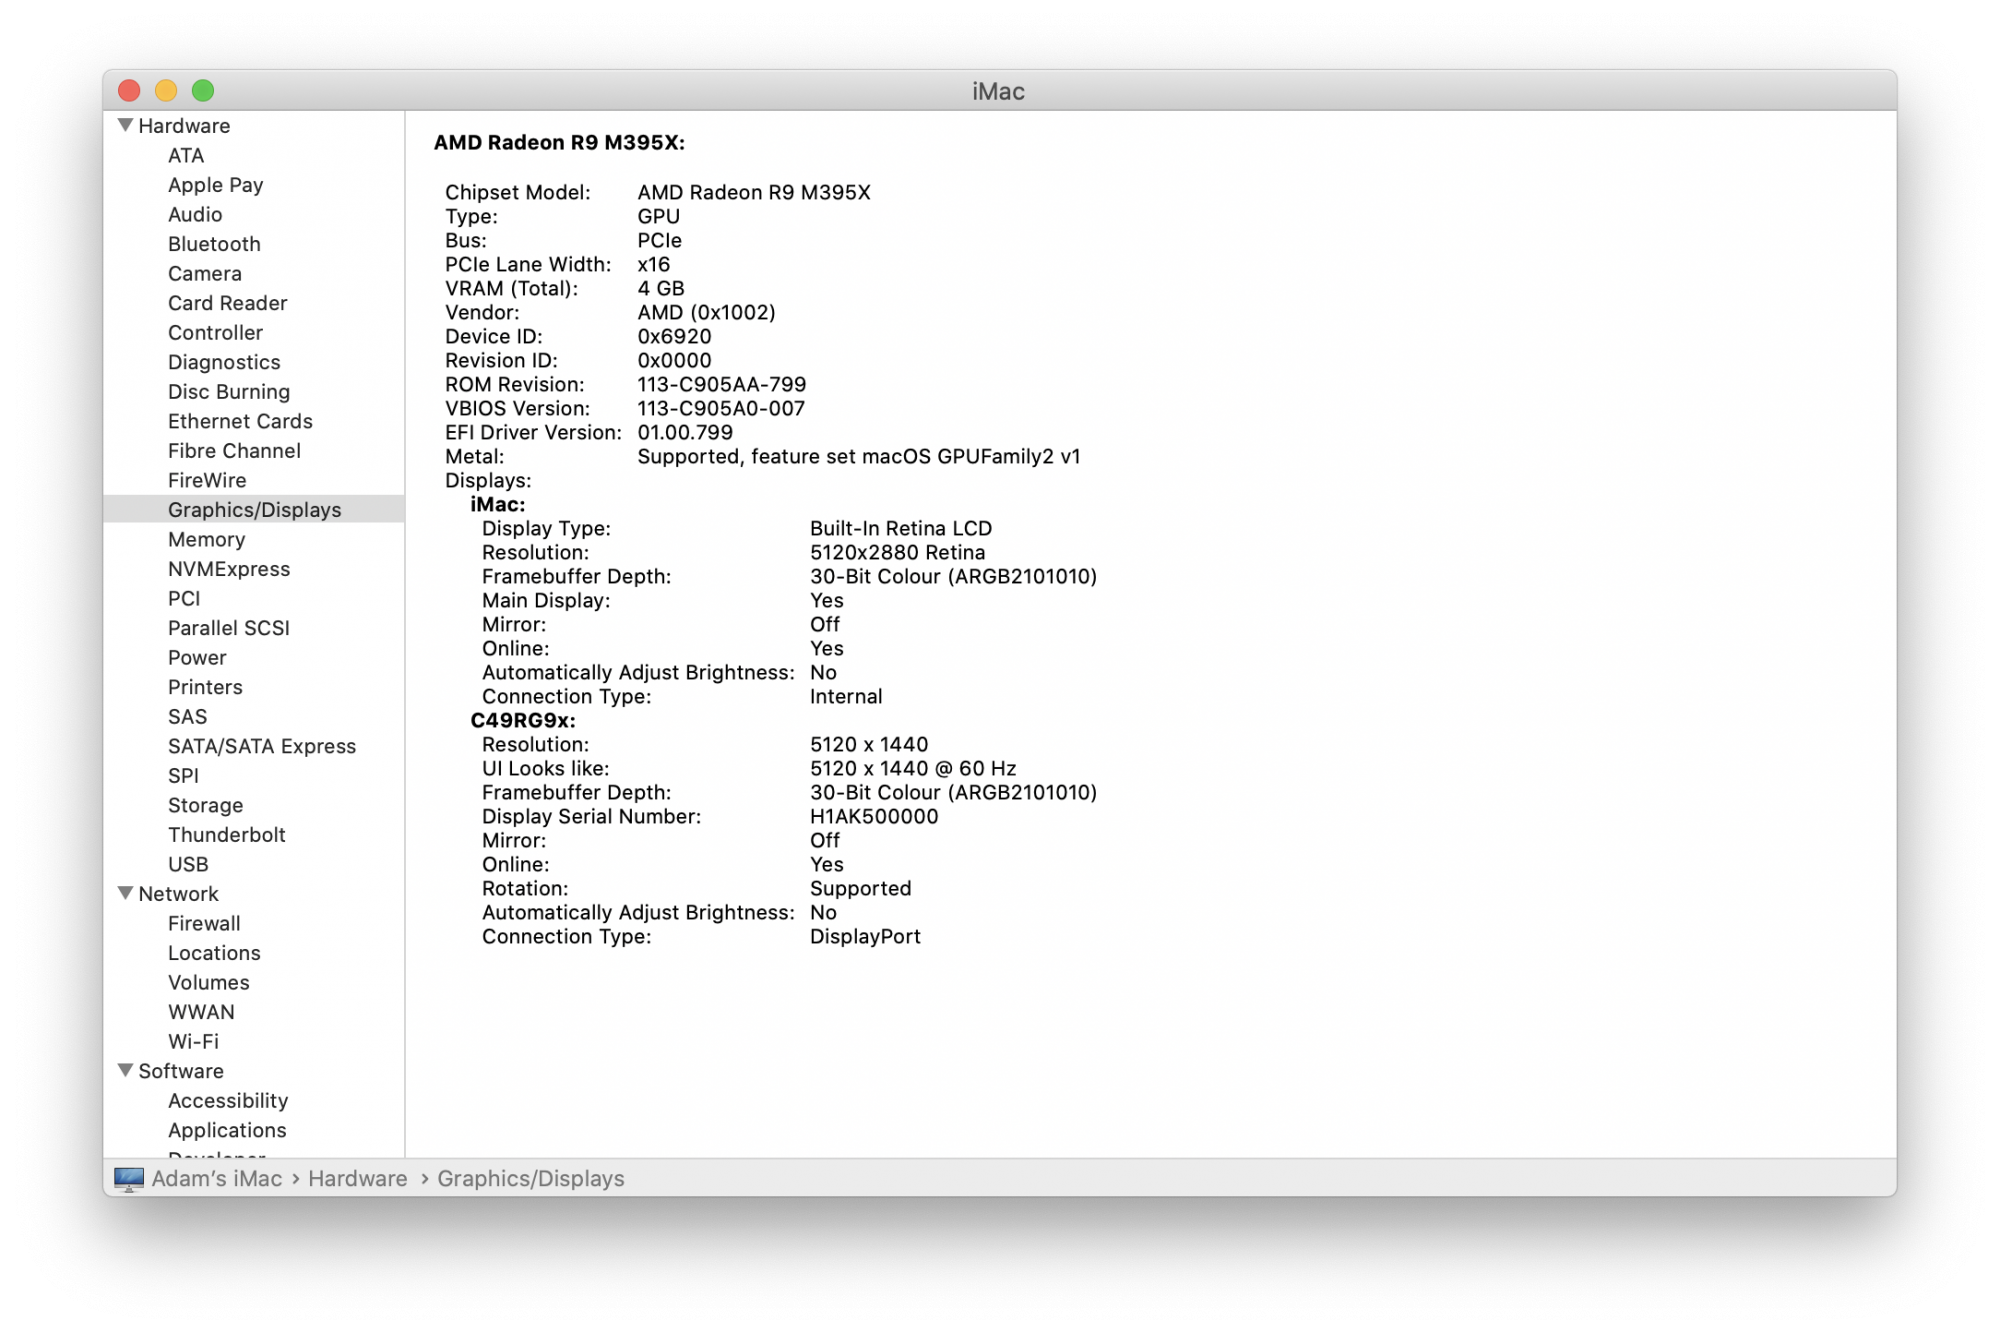Click the Network category label
The height and width of the screenshot is (1333, 2000).
click(178, 893)
